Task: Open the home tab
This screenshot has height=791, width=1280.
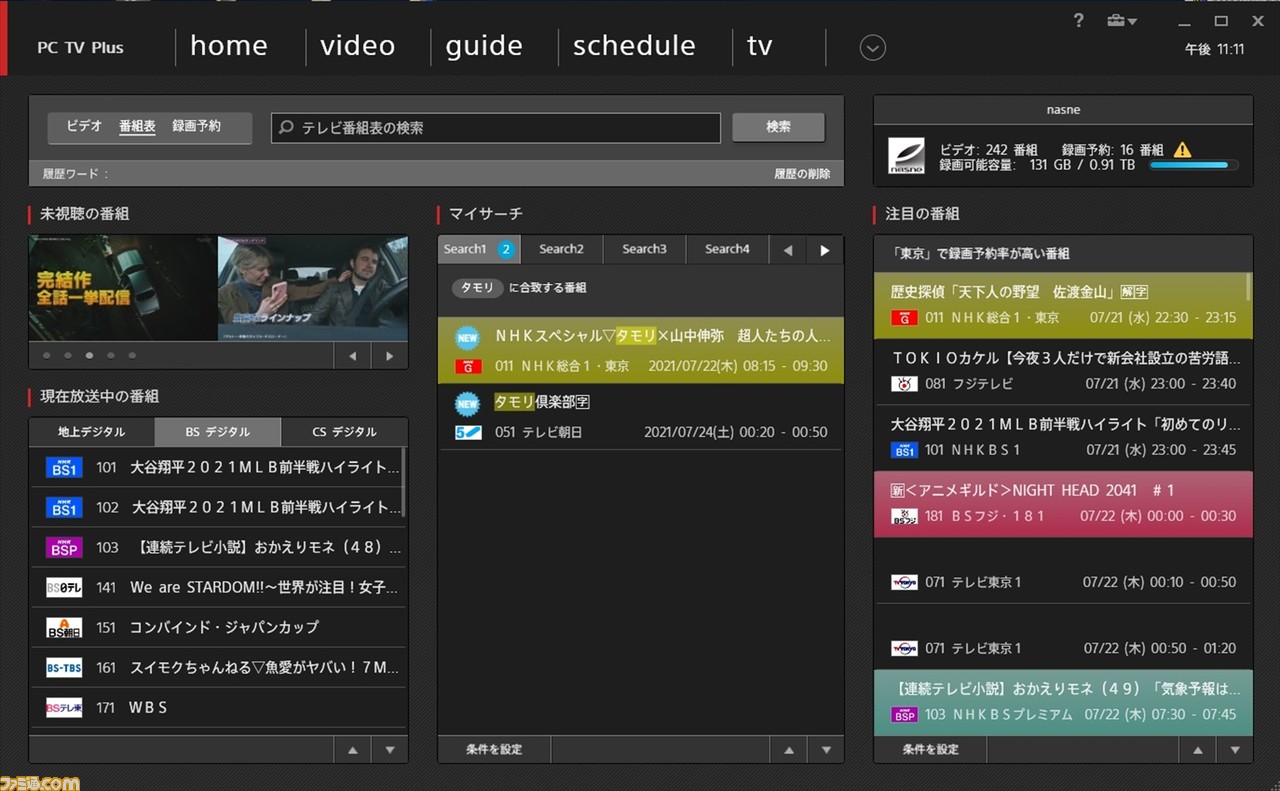Action: (x=229, y=46)
